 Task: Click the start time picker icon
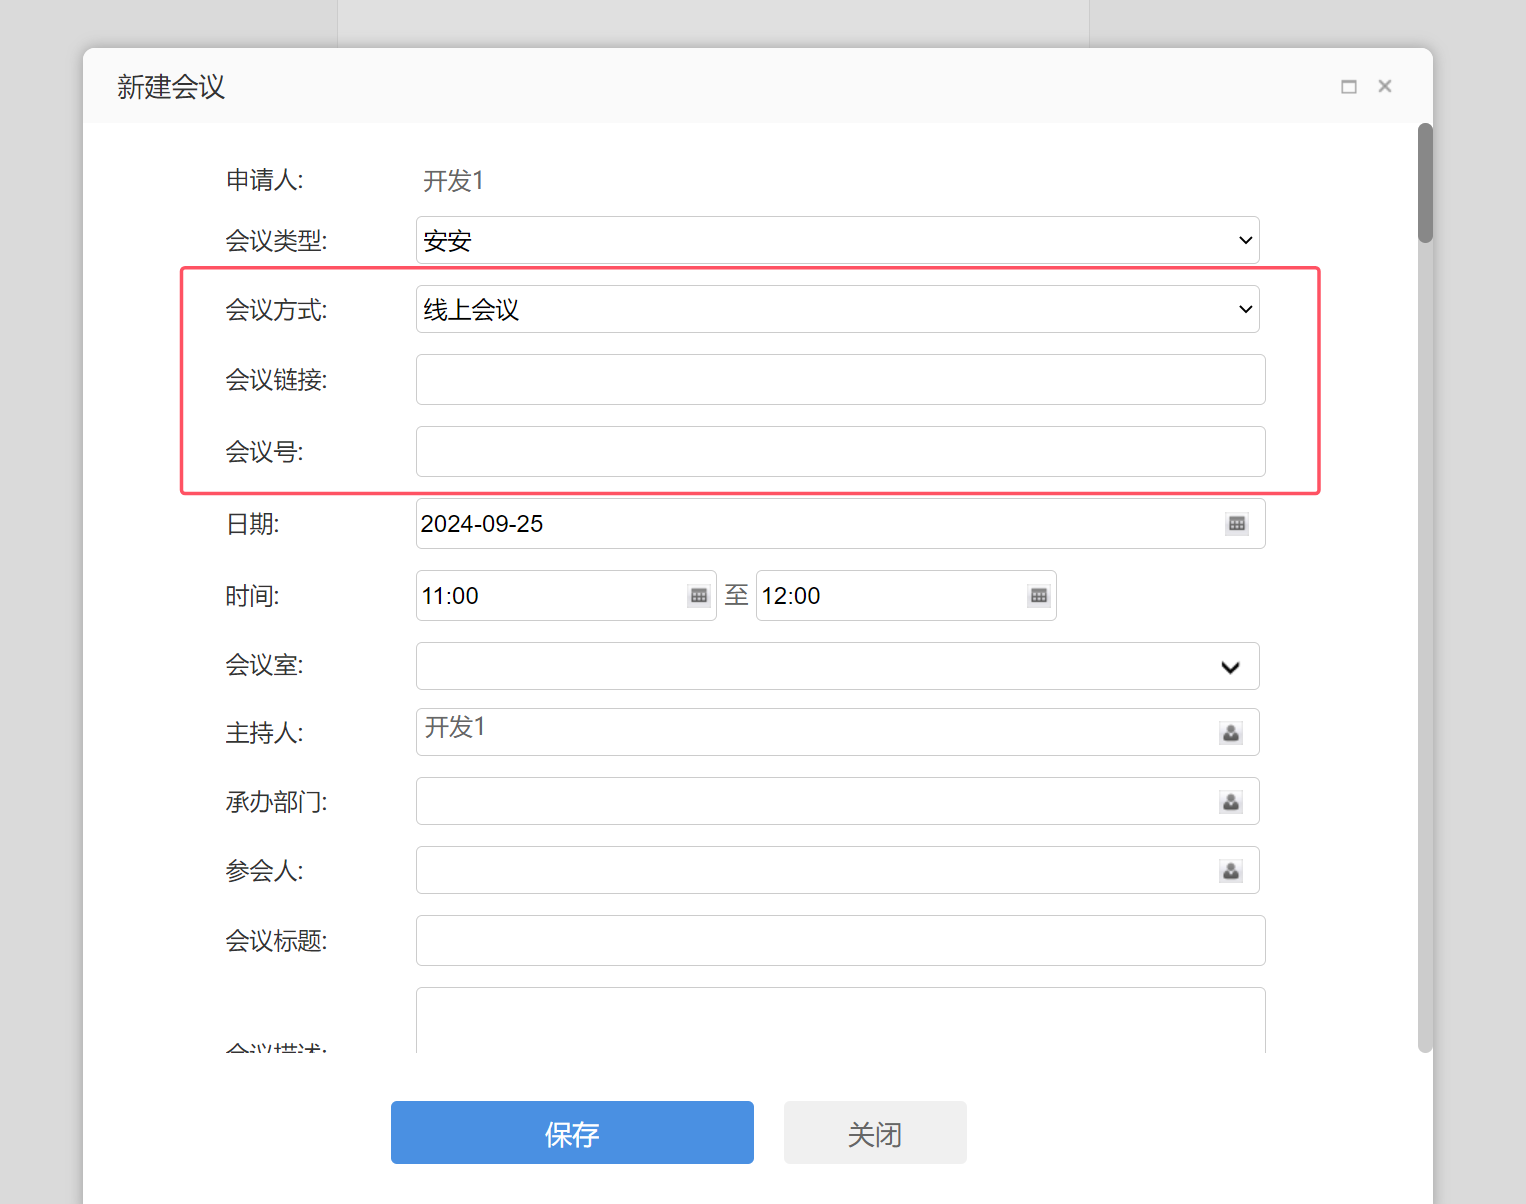(x=699, y=596)
